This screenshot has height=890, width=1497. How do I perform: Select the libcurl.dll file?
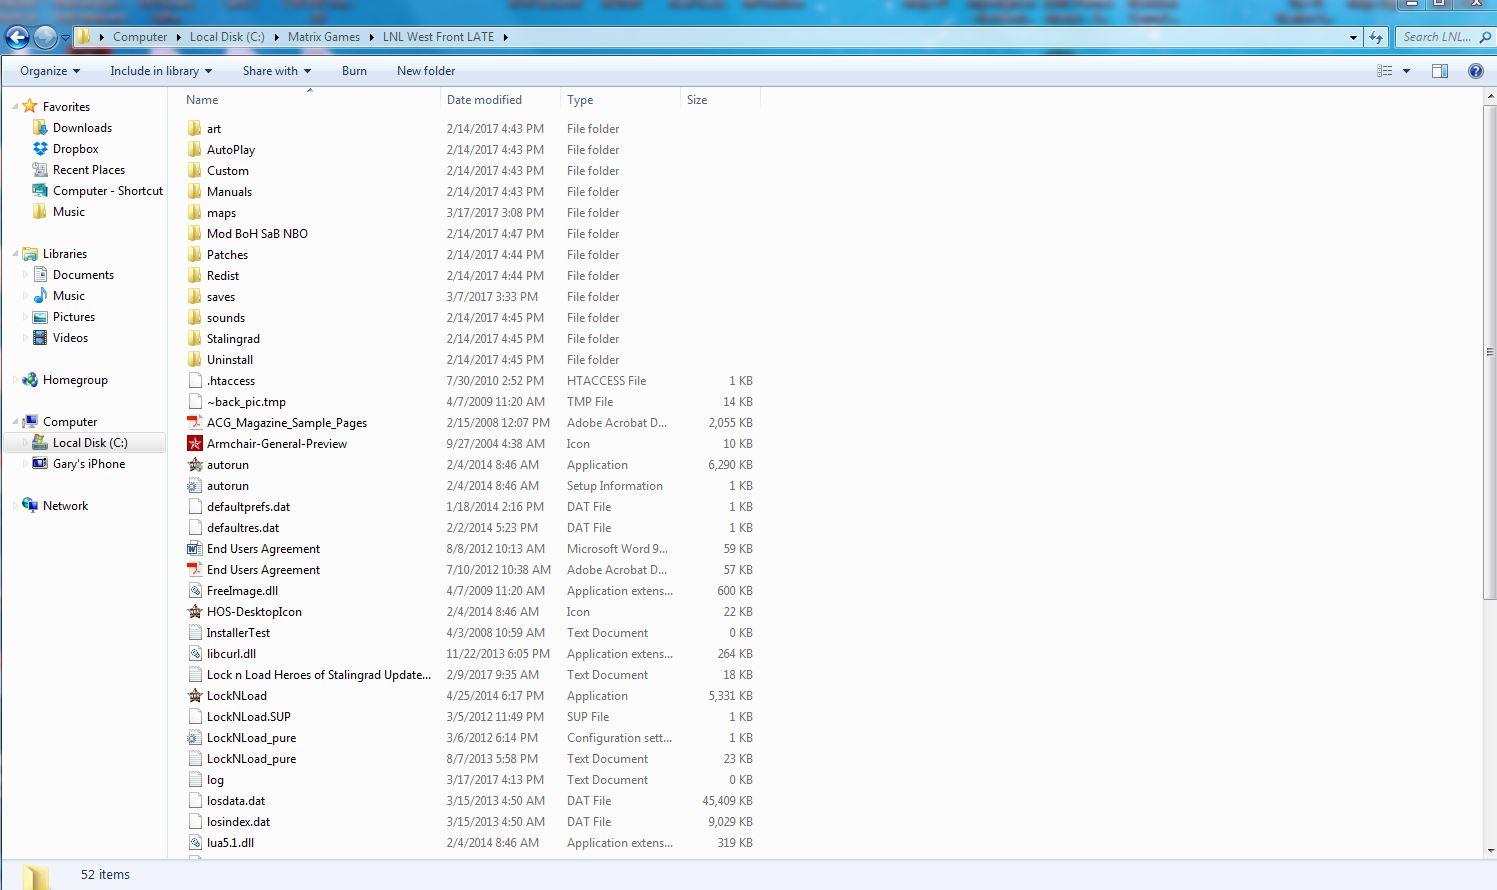pos(231,654)
